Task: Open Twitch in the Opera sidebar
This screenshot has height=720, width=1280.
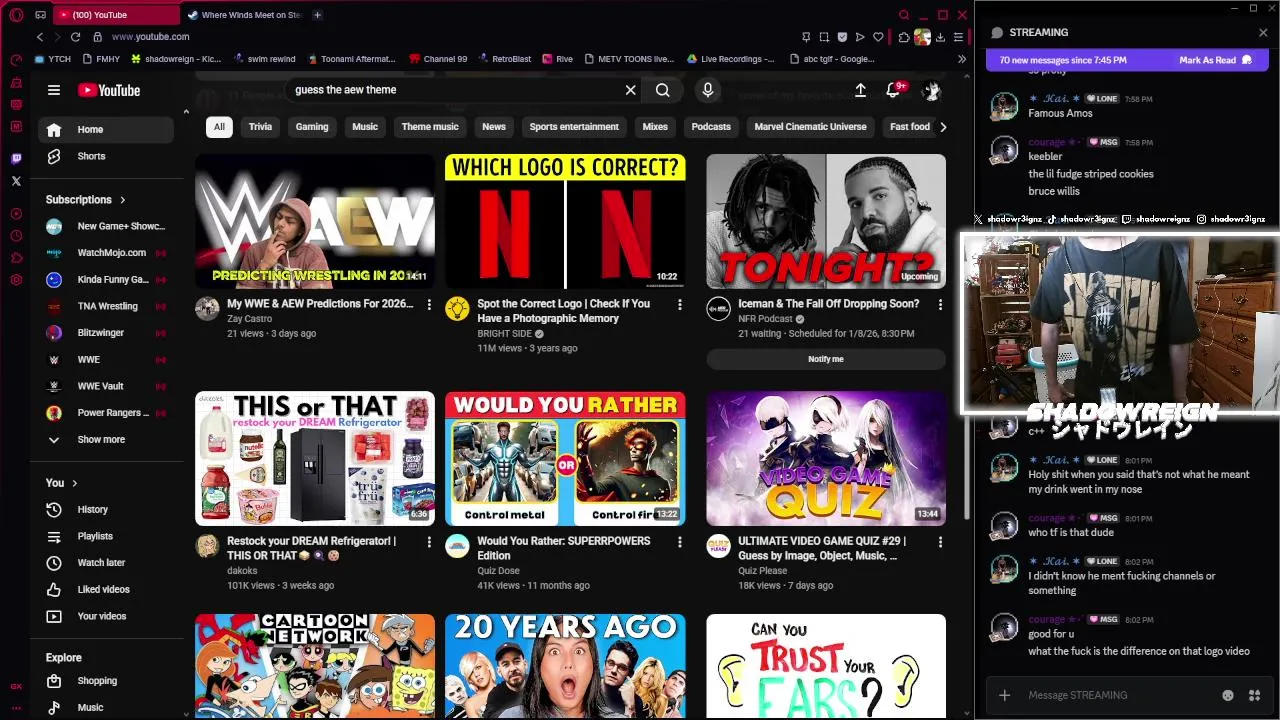Action: coord(16,159)
